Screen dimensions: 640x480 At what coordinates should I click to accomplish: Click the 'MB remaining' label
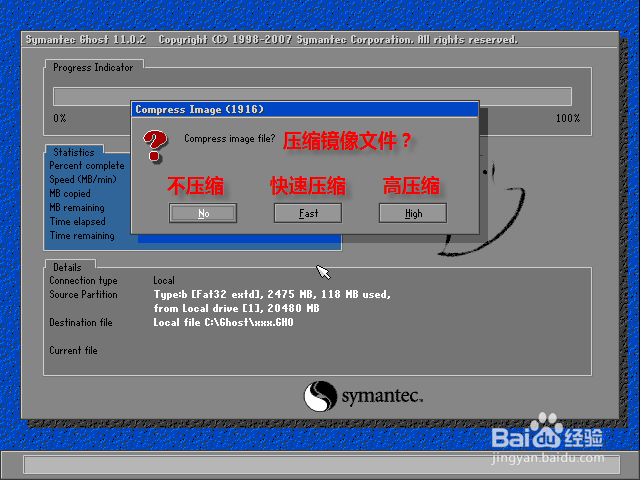77,208
